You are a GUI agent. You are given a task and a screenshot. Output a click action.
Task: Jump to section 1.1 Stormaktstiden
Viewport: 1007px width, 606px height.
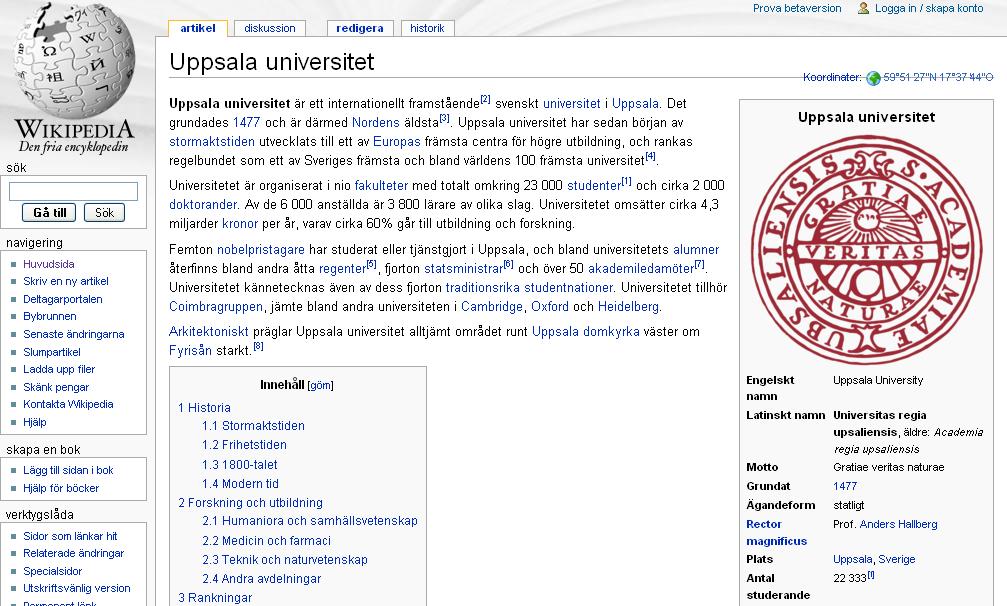point(253,426)
